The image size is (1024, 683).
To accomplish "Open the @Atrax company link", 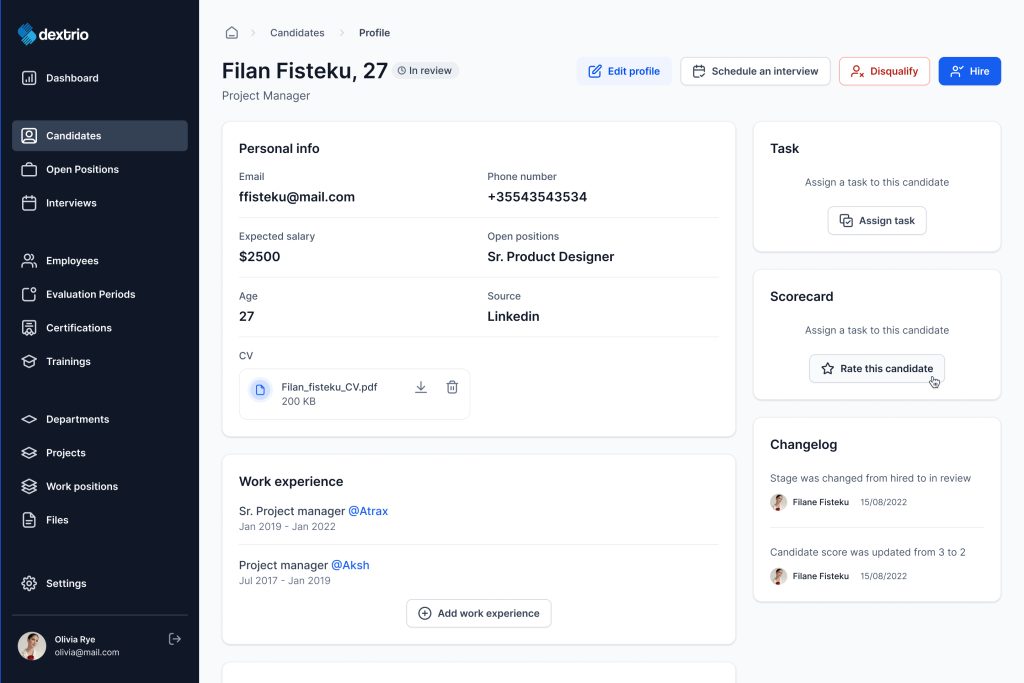I will 368,511.
